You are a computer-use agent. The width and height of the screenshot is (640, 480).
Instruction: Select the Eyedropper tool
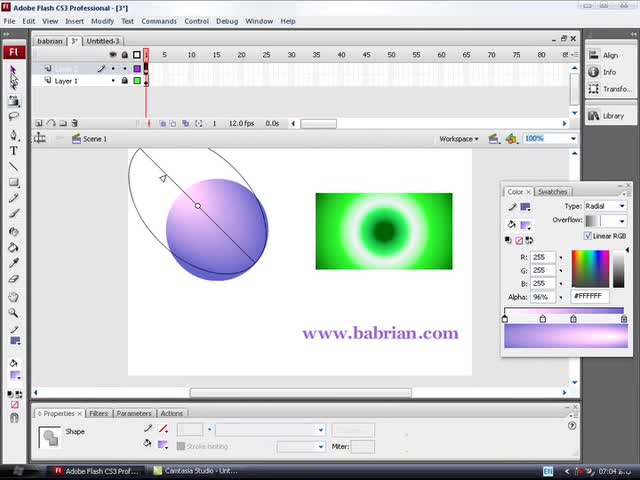[x=13, y=263]
